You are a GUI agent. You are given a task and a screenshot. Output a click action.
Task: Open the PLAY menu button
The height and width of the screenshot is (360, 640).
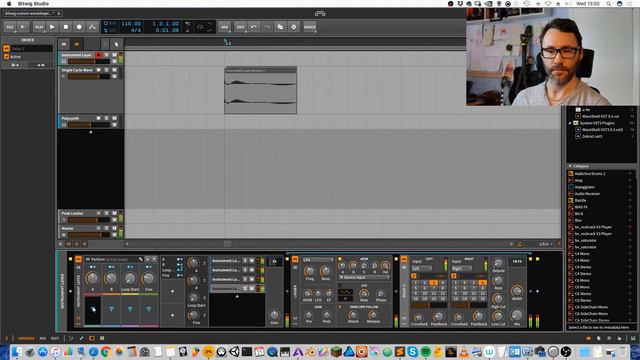[x=39, y=27]
